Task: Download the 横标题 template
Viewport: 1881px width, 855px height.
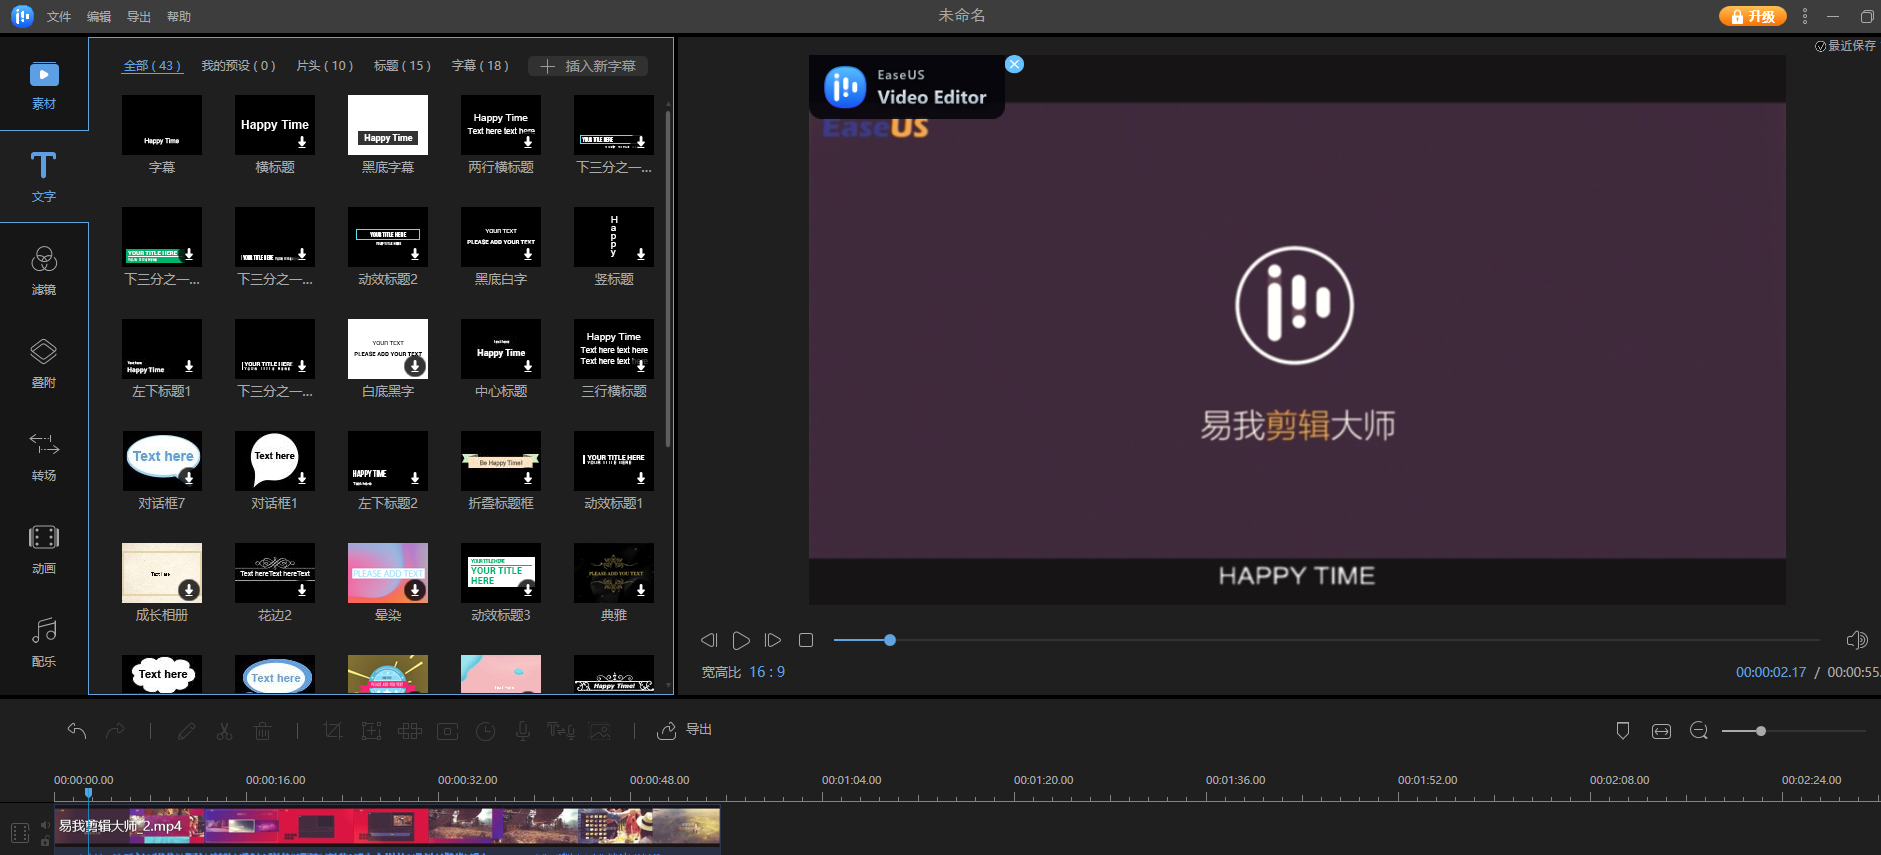Action: click(x=302, y=142)
